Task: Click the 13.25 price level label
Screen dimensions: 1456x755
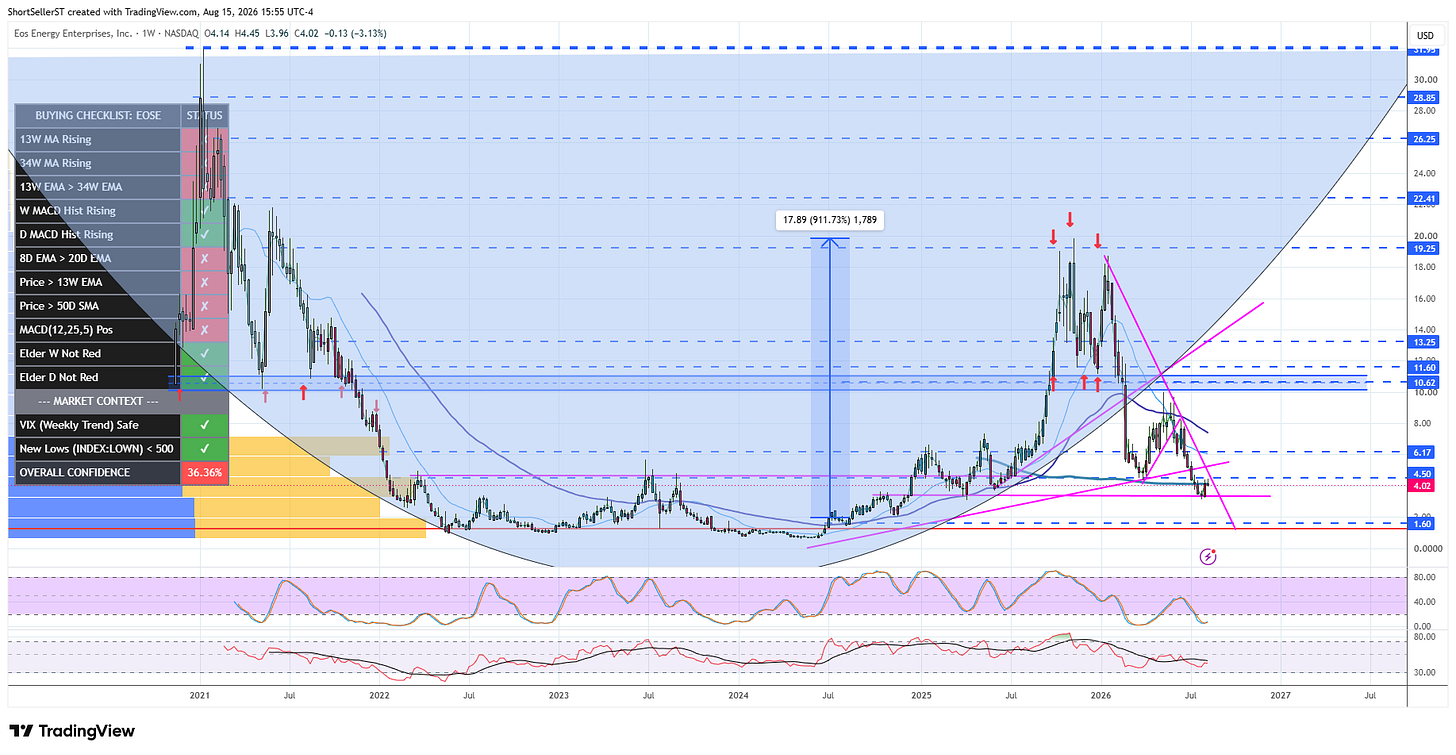Action: pyautogui.click(x=1423, y=341)
